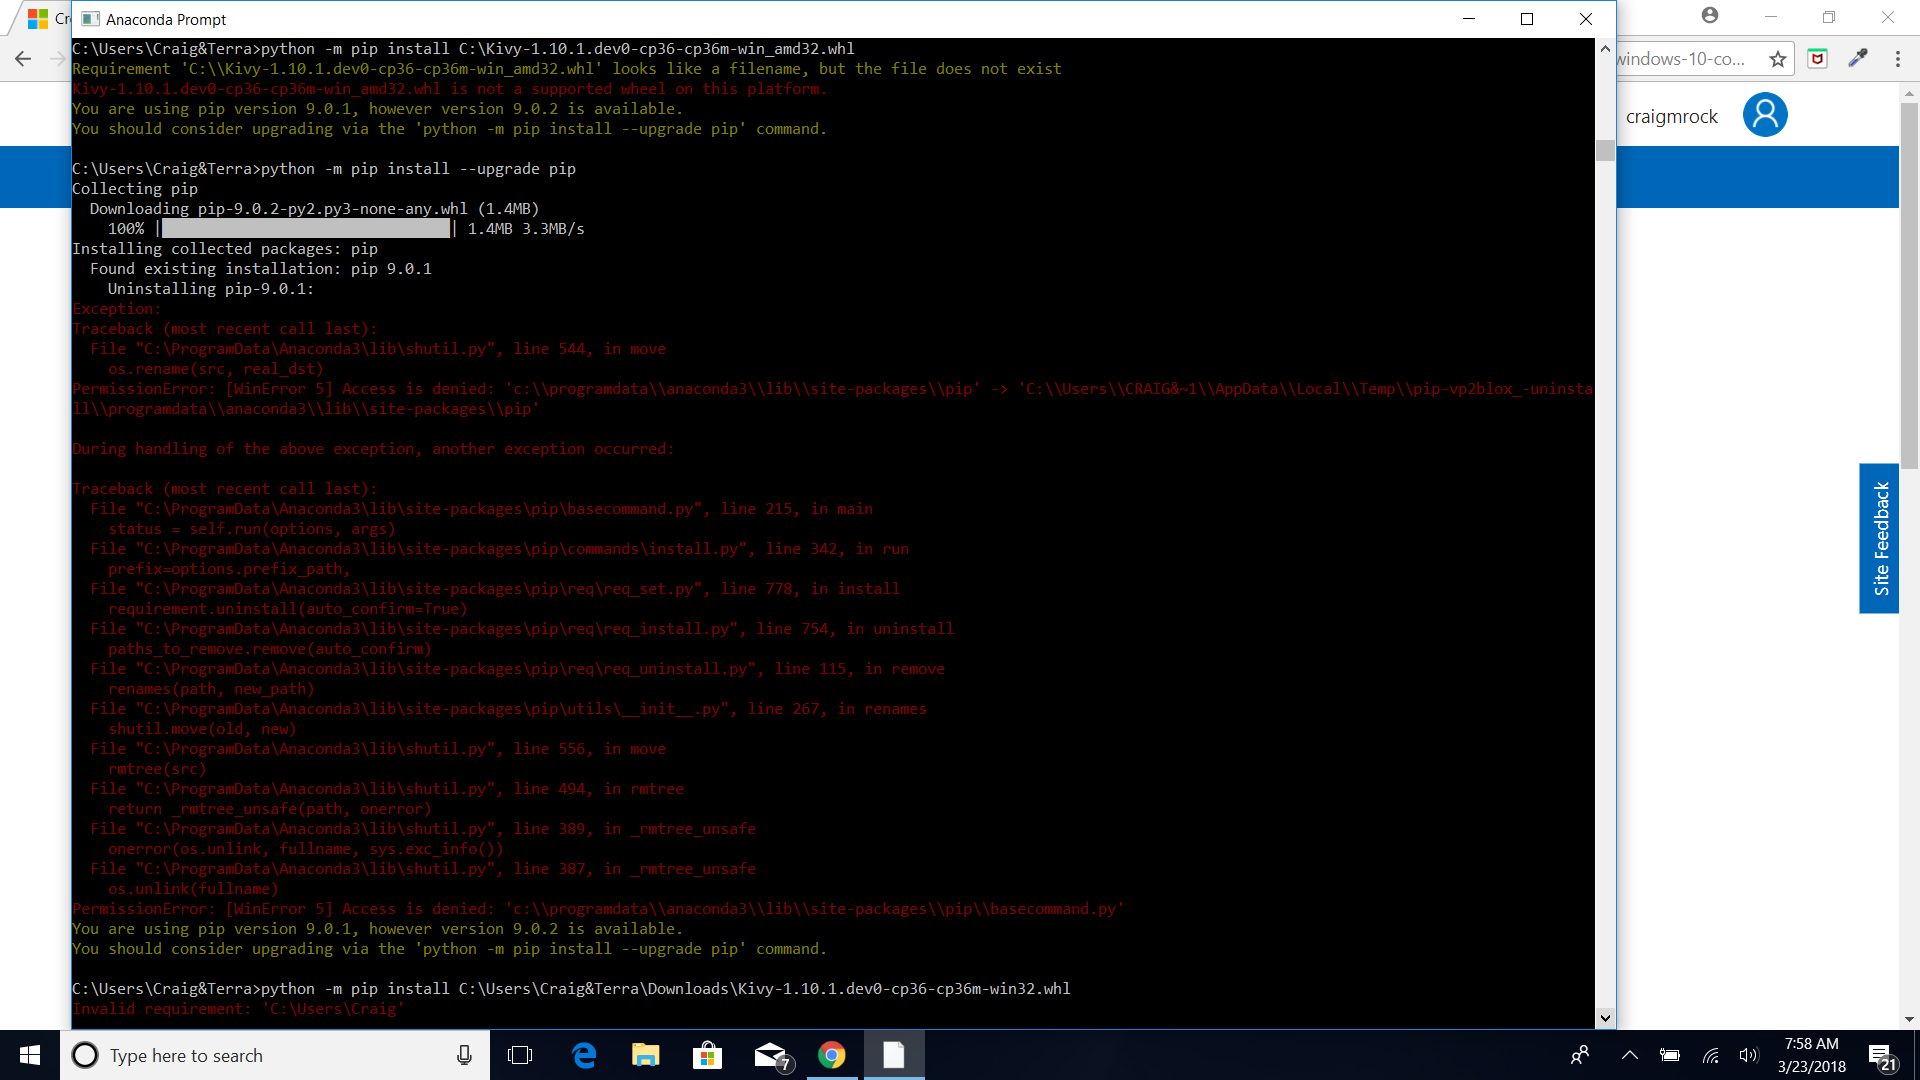Click the 'shutil.move(old, new)' traceback line
The image size is (1920, 1080).
(203, 729)
